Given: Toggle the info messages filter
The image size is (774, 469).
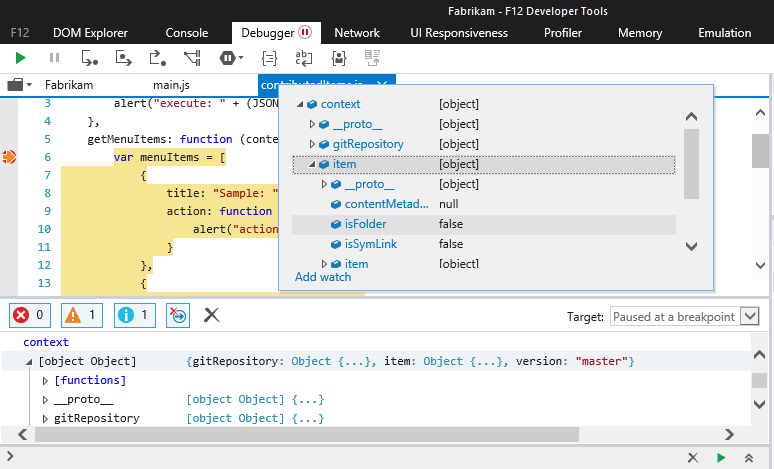Looking at the screenshot, I should [134, 316].
